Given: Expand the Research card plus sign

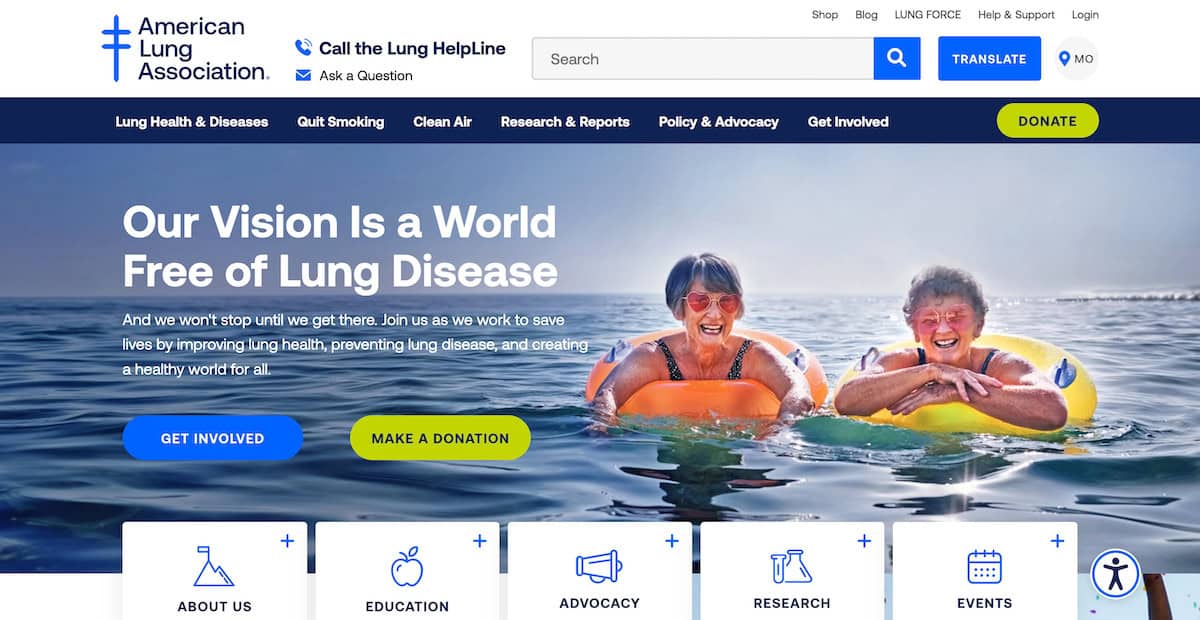Looking at the screenshot, I should 864,541.
